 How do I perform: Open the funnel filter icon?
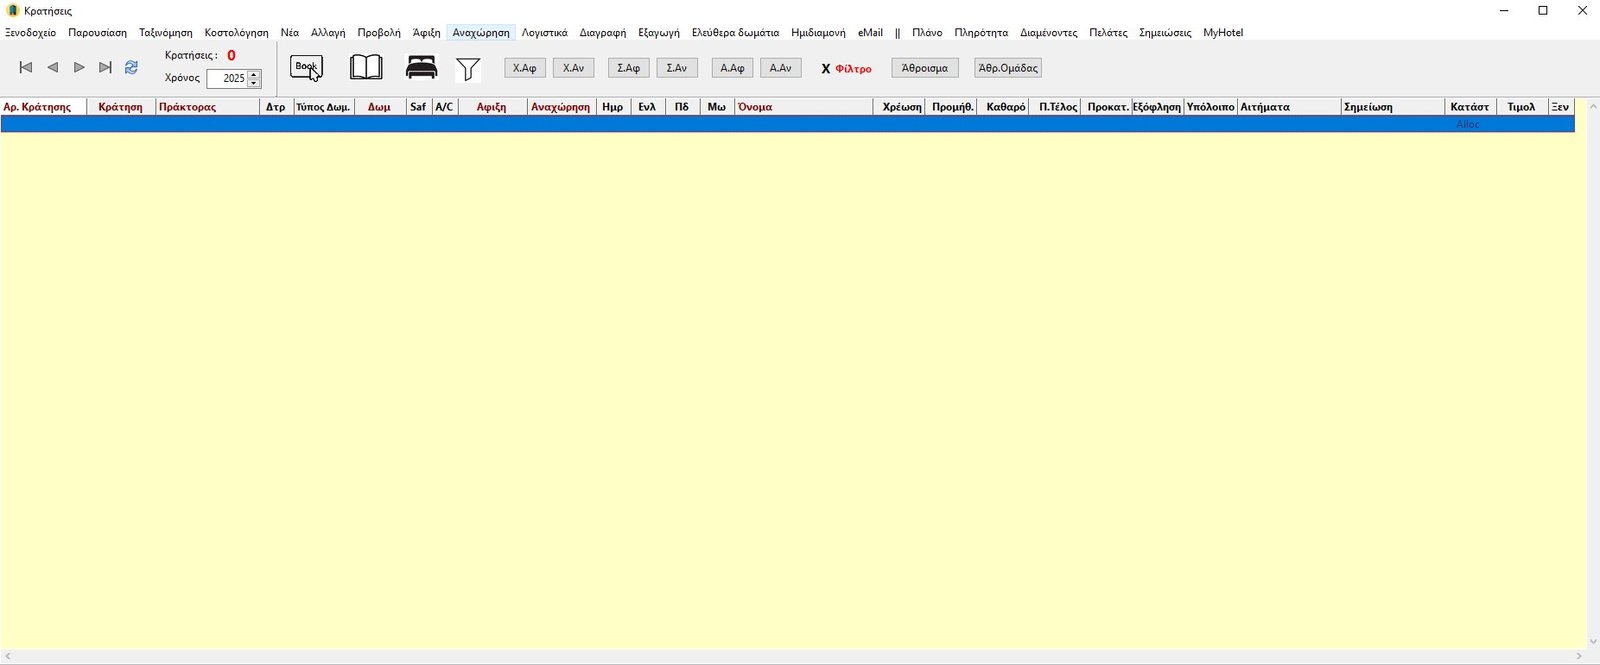[468, 69]
